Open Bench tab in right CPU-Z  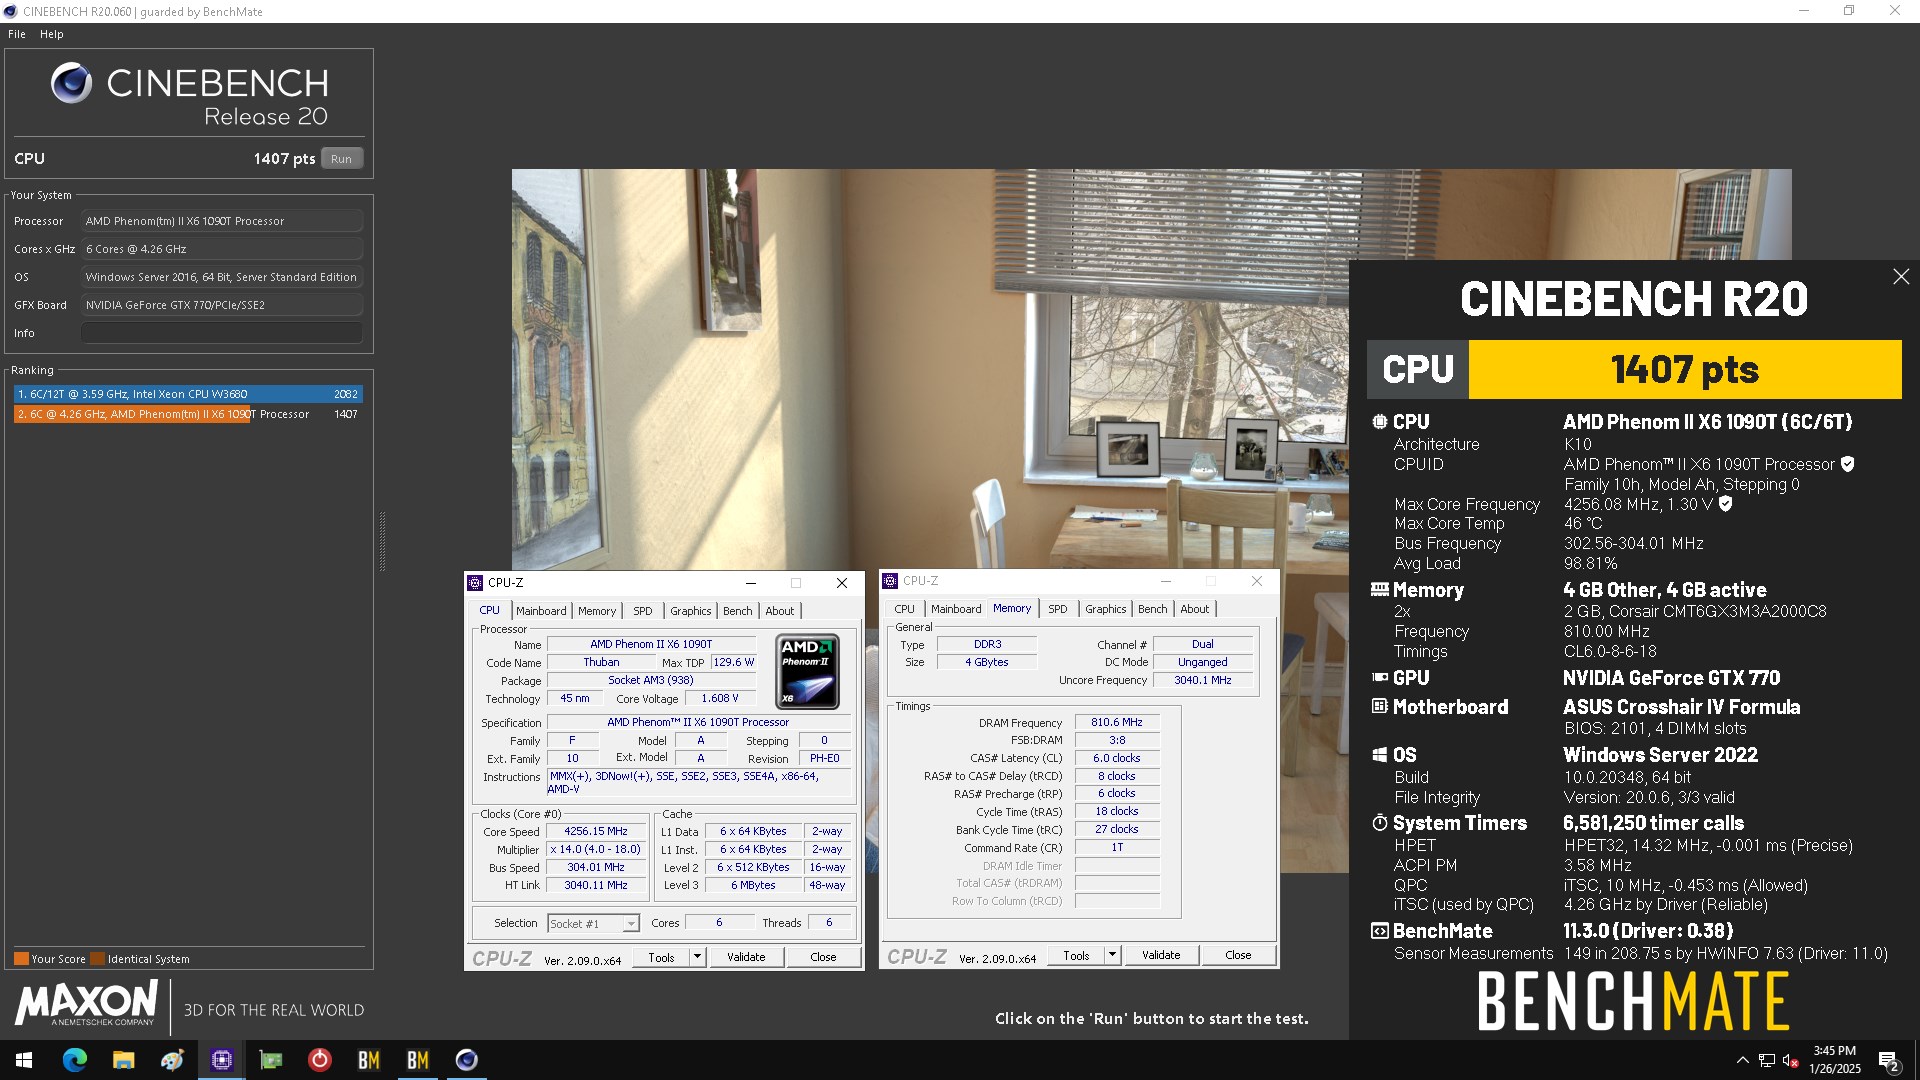click(x=1153, y=609)
